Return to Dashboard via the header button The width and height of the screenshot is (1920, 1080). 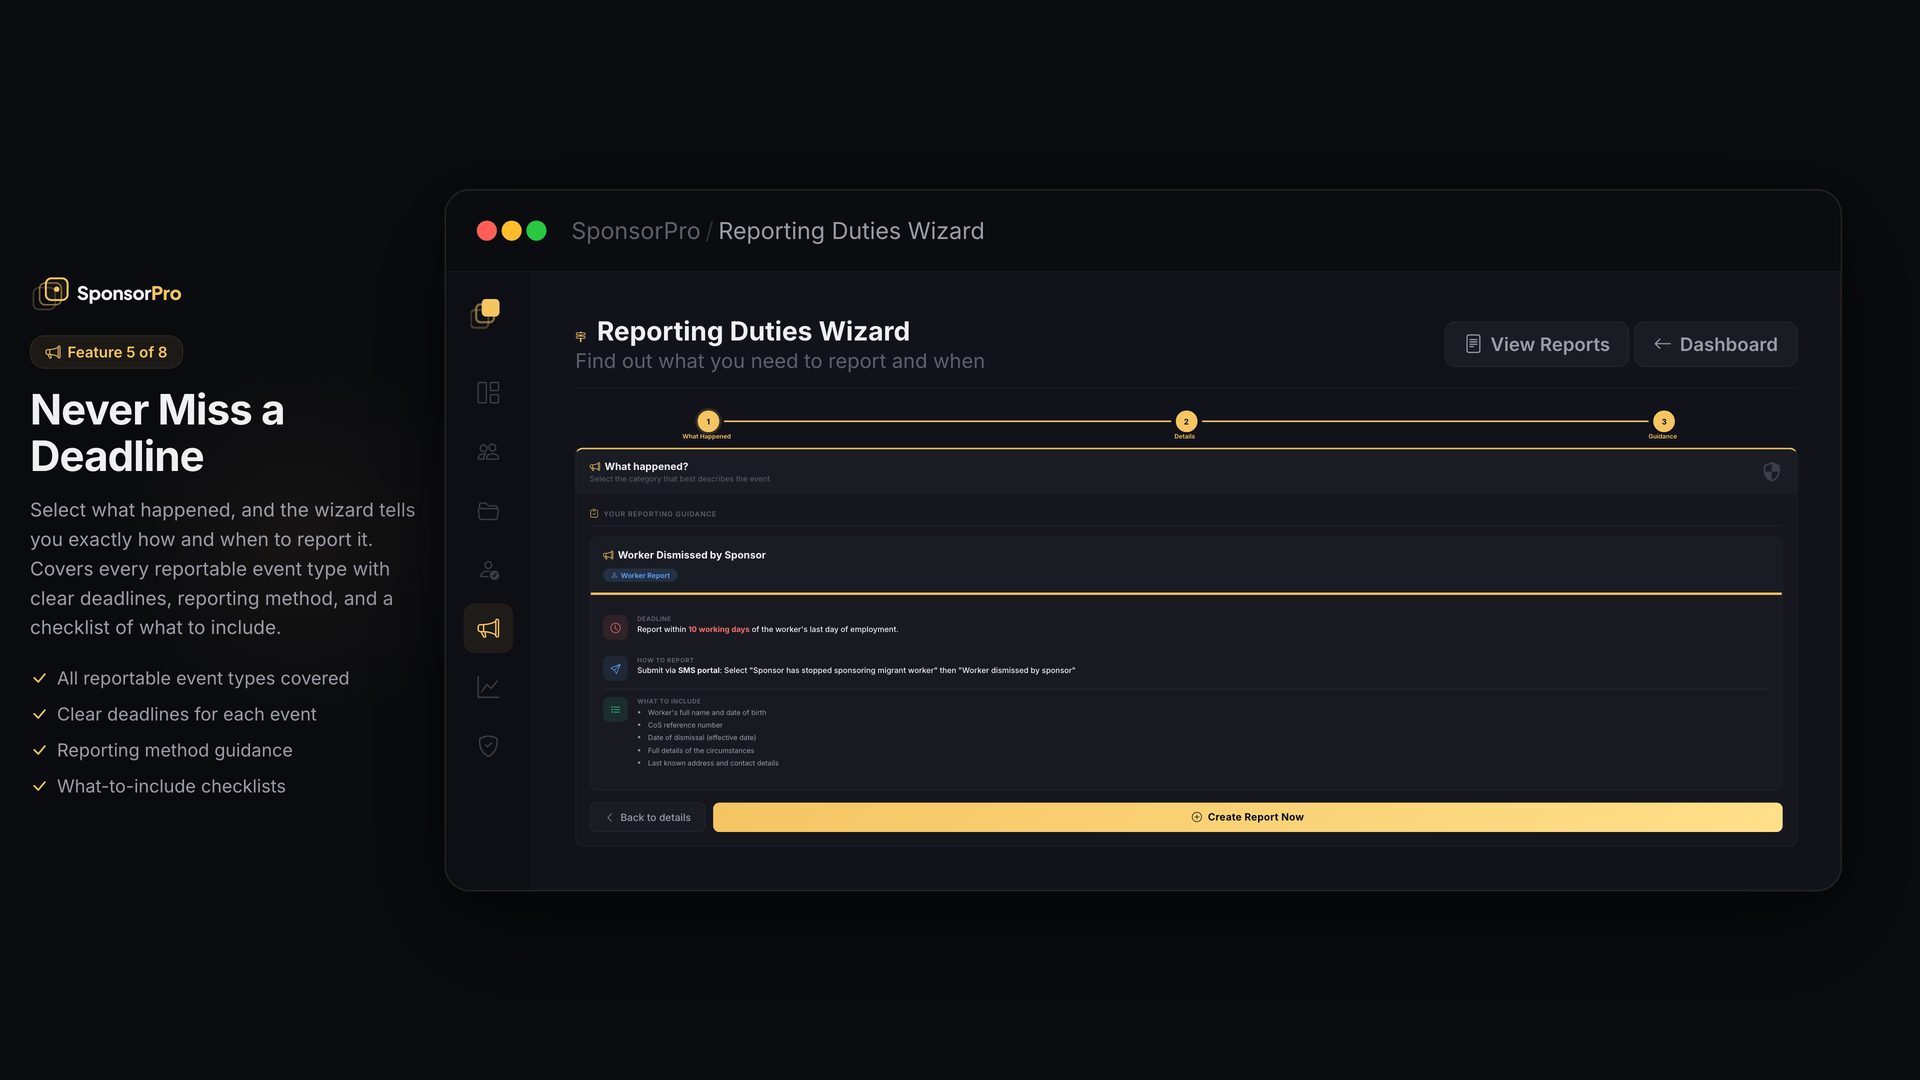tap(1714, 344)
